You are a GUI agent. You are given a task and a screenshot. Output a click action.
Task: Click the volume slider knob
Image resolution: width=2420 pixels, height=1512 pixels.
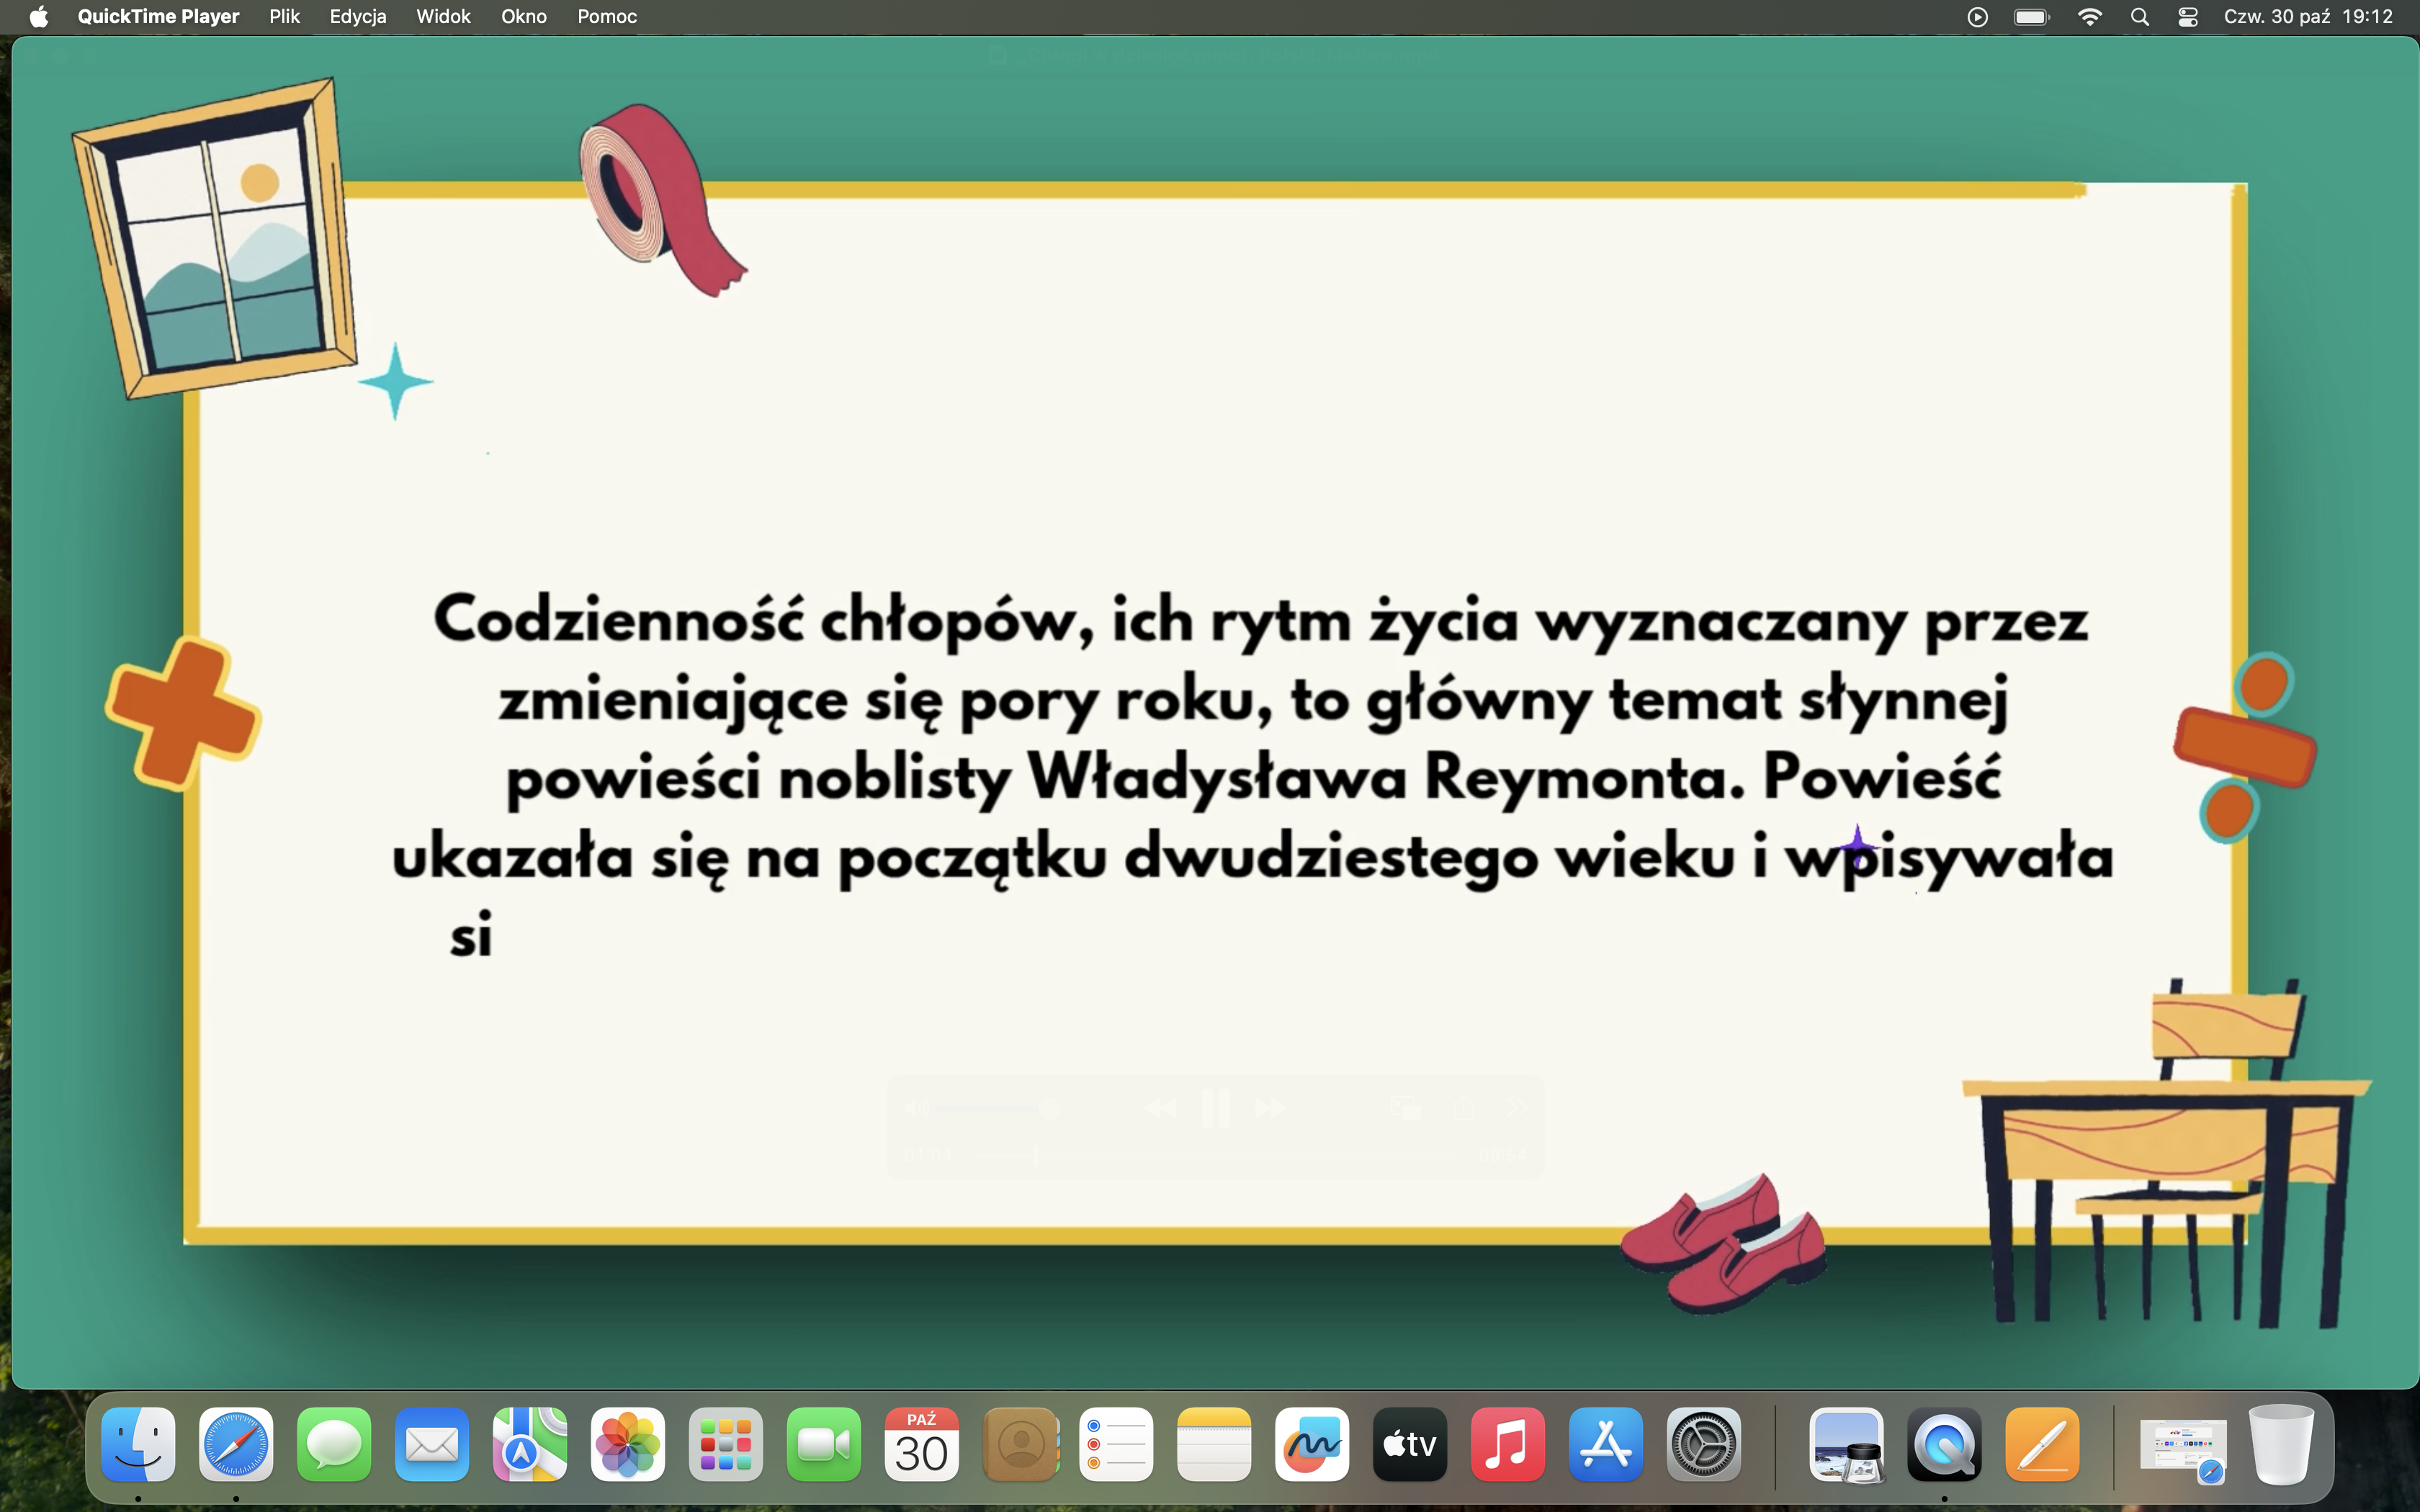tap(1048, 1108)
